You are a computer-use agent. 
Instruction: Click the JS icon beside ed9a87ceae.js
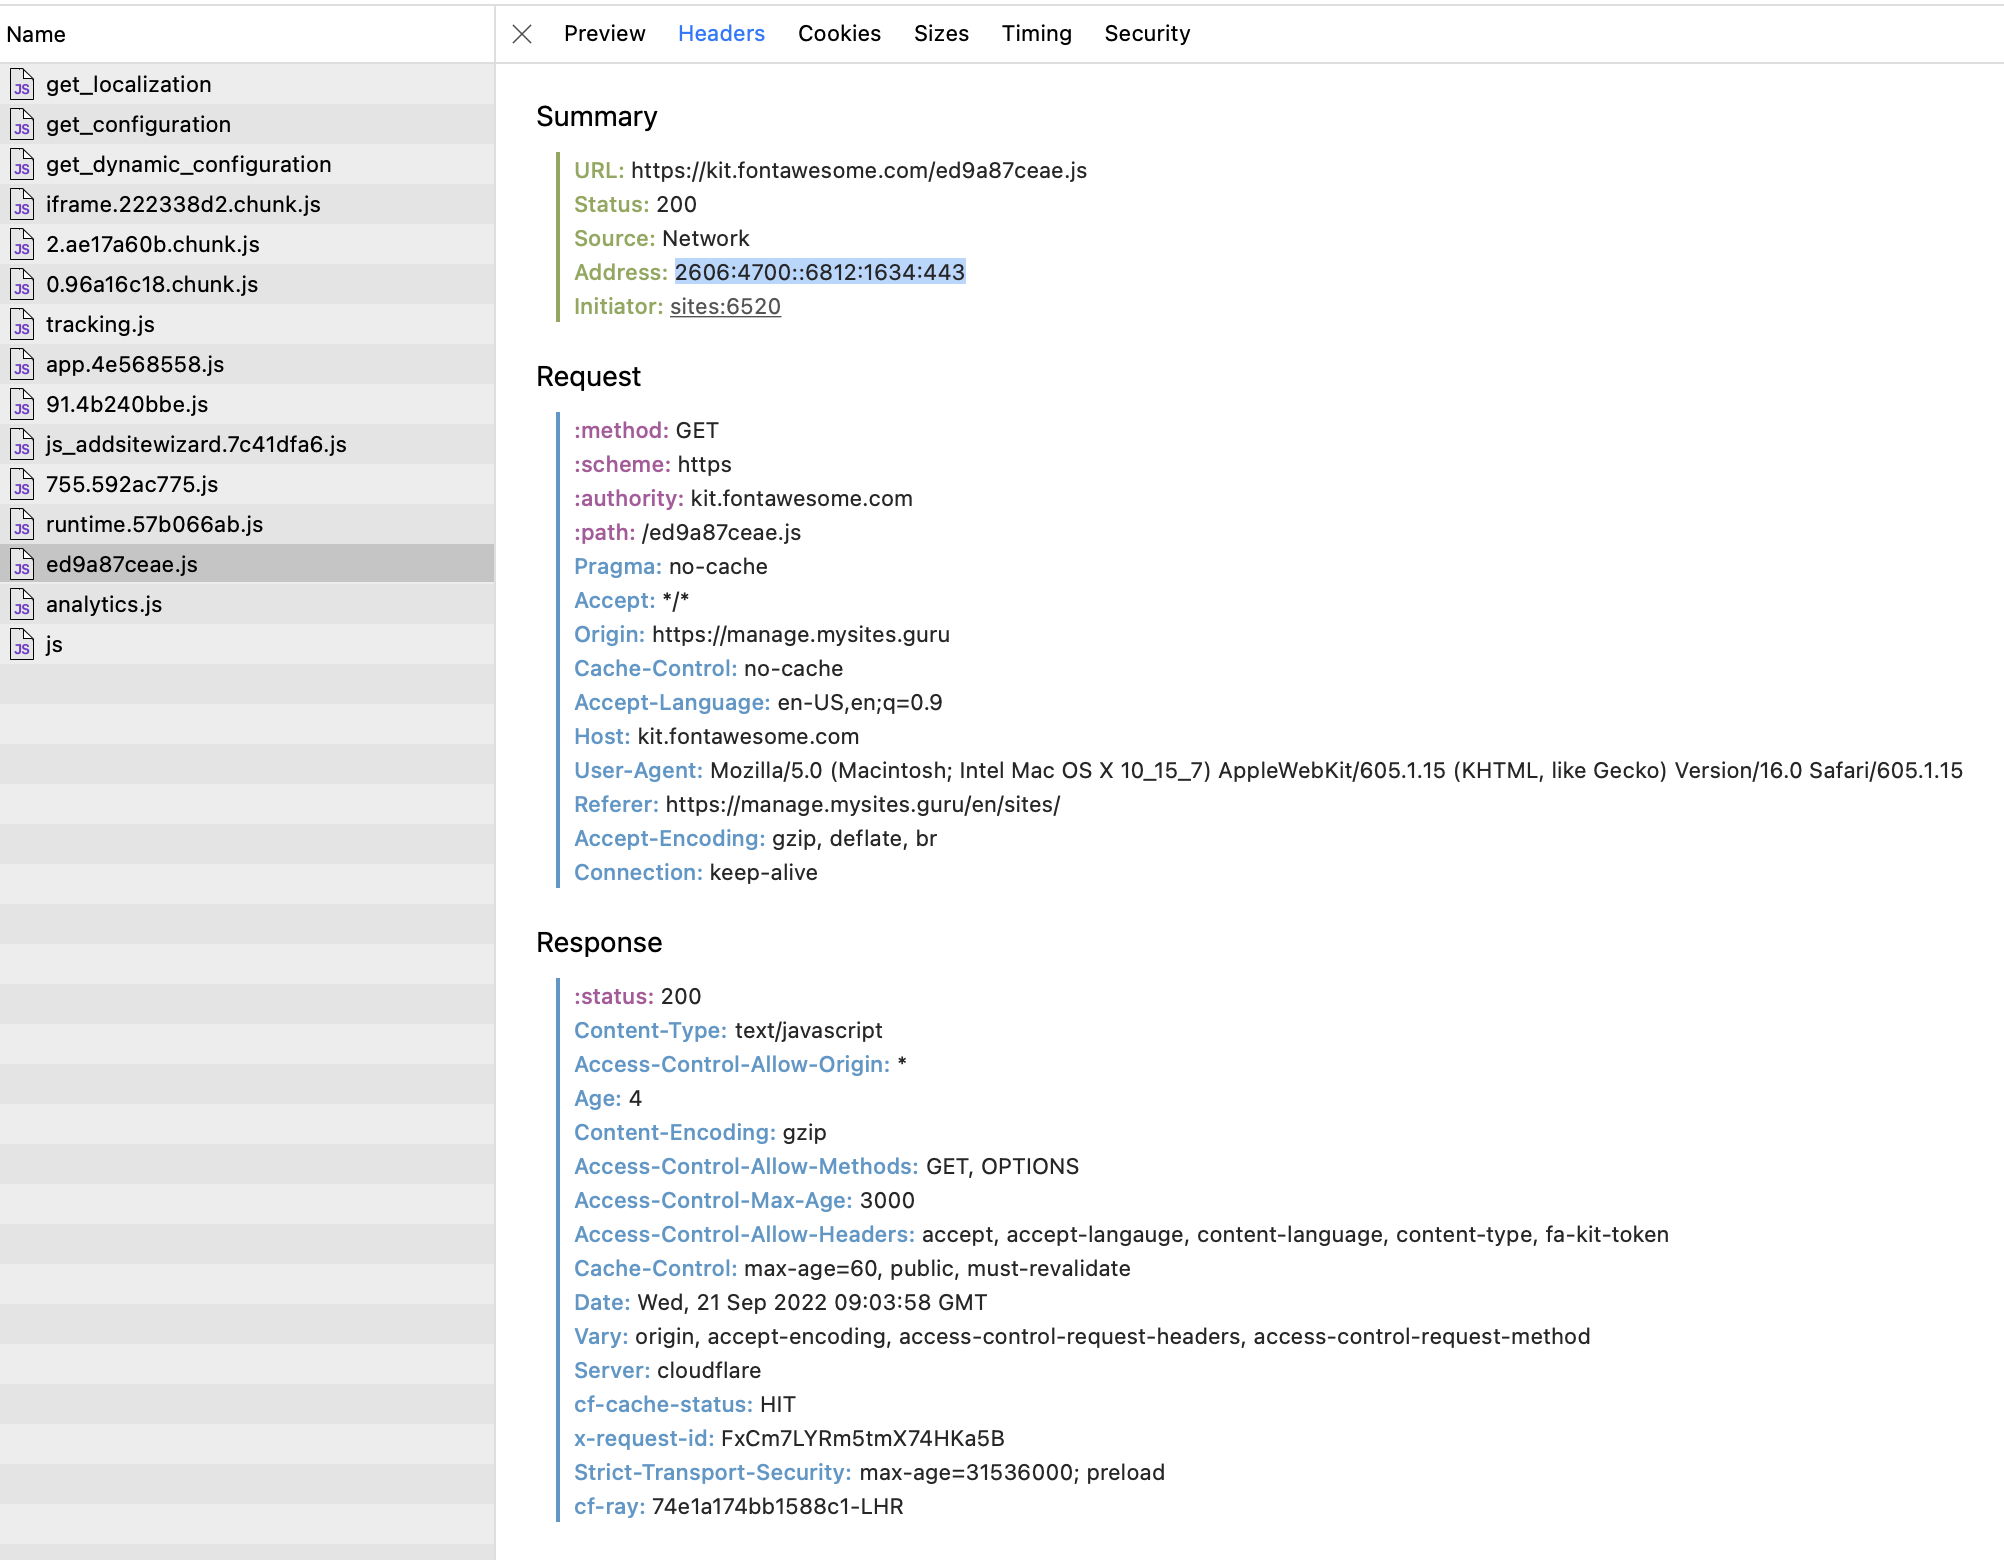click(x=22, y=564)
